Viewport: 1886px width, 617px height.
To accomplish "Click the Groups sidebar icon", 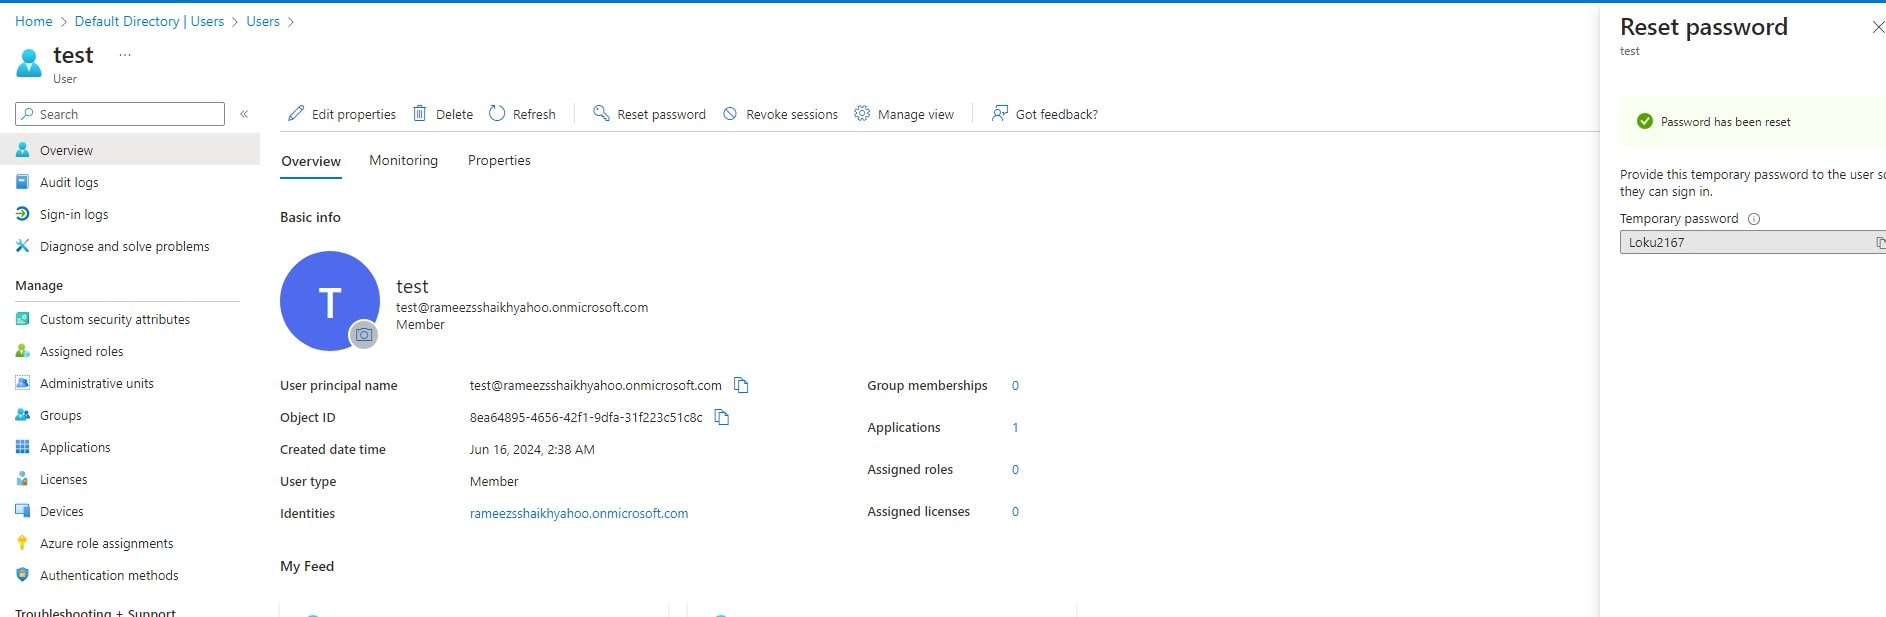I will tap(22, 415).
